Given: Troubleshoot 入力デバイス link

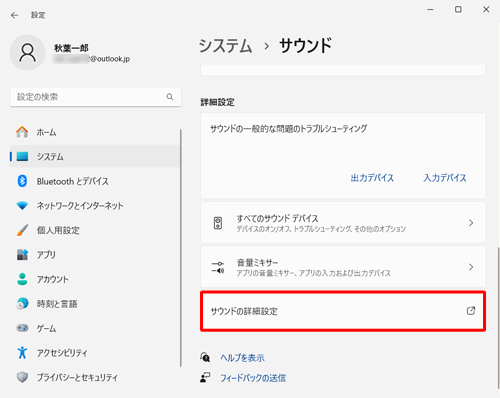Looking at the screenshot, I should tap(445, 178).
